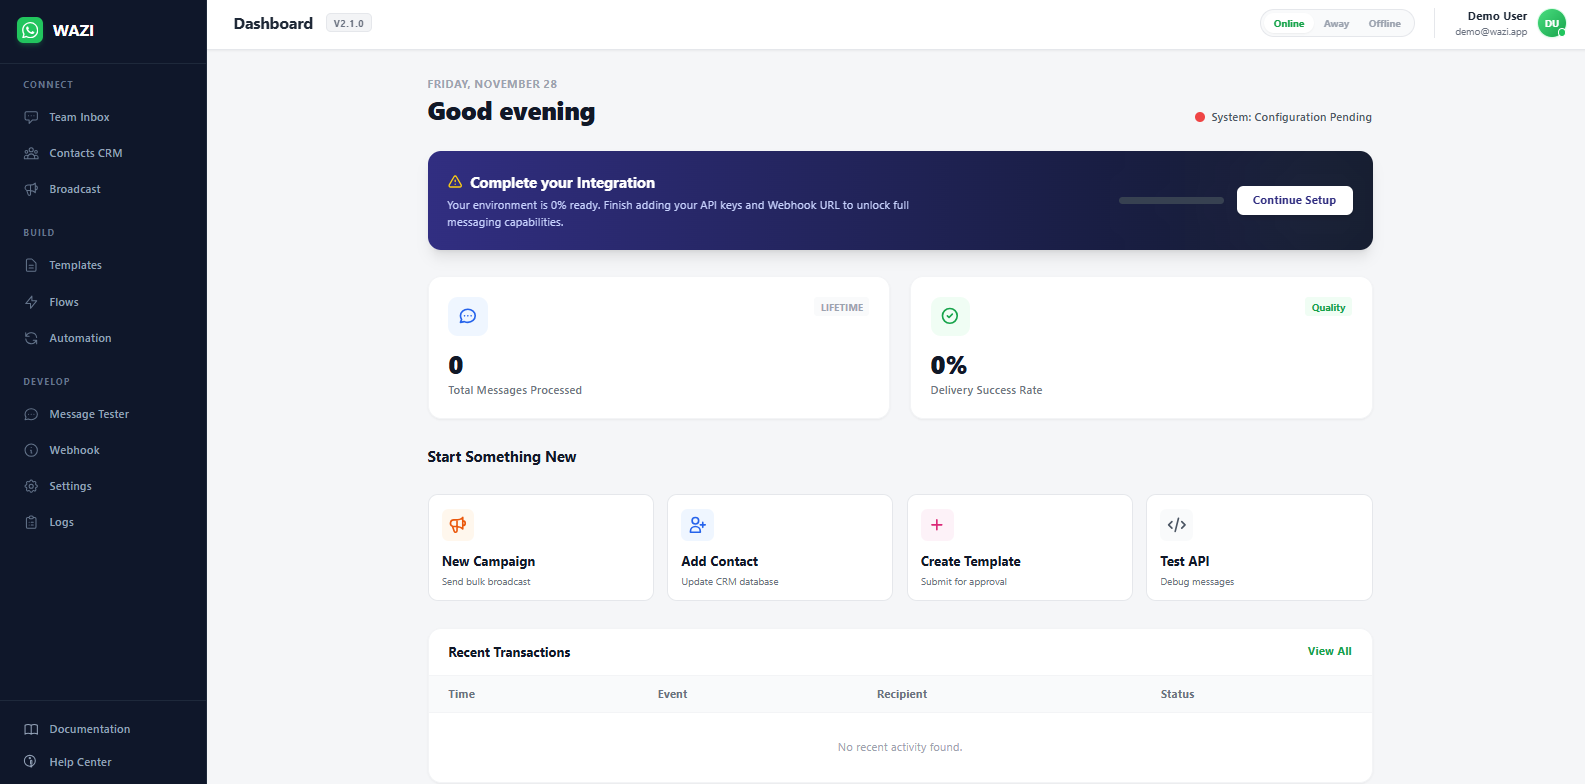1585x784 pixels.
Task: Click the New Campaign megaphone icon
Action: (x=458, y=525)
